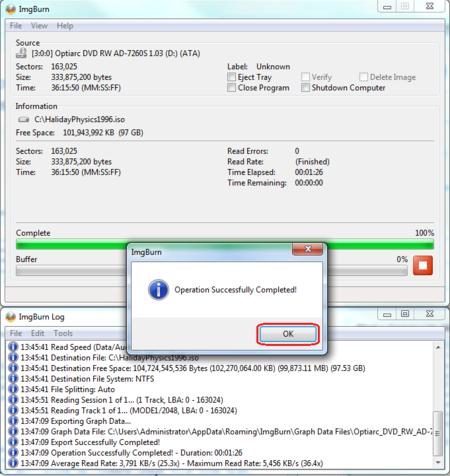This screenshot has height=476, width=450.
Task: Open the View menu in ImgBurn
Action: coord(39,26)
